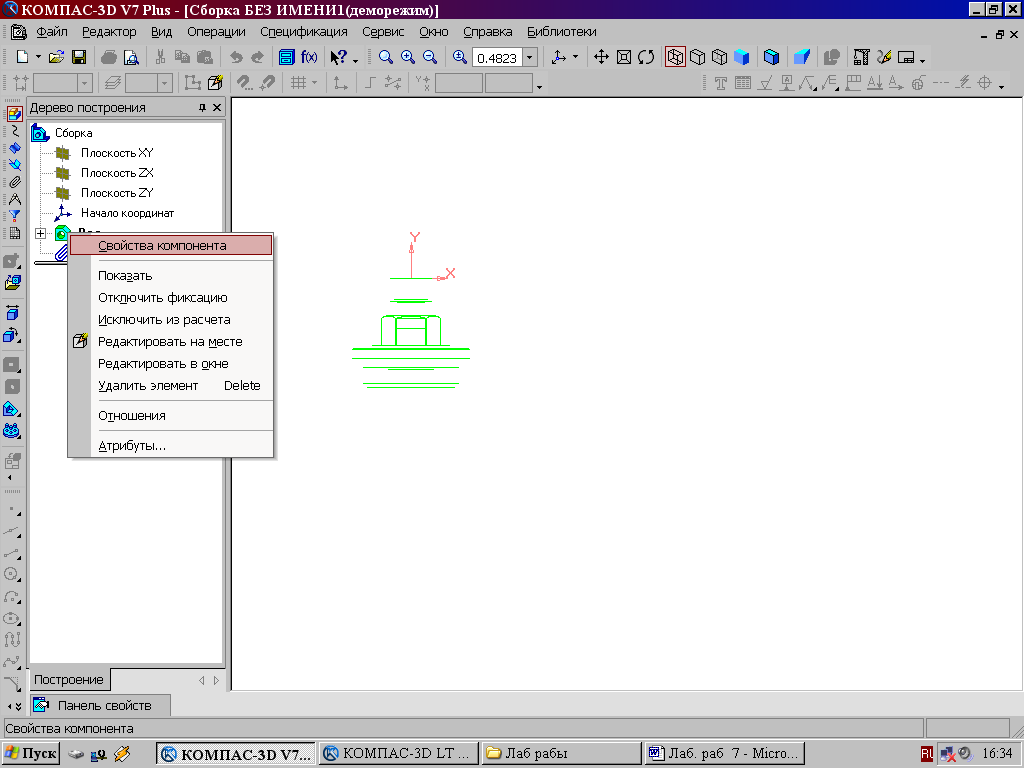Choose Свойства компонента from context menu
1024x768 pixels.
170,246
